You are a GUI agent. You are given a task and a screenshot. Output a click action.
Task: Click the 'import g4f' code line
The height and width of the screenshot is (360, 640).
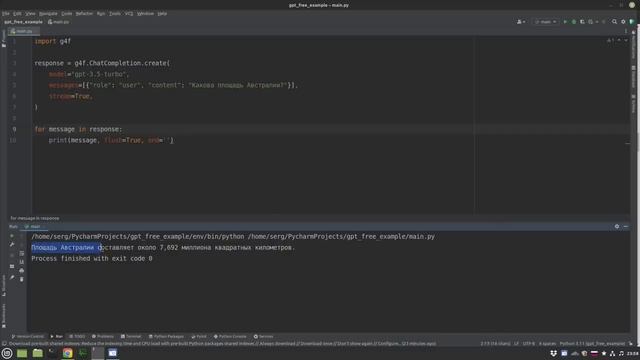(53, 41)
